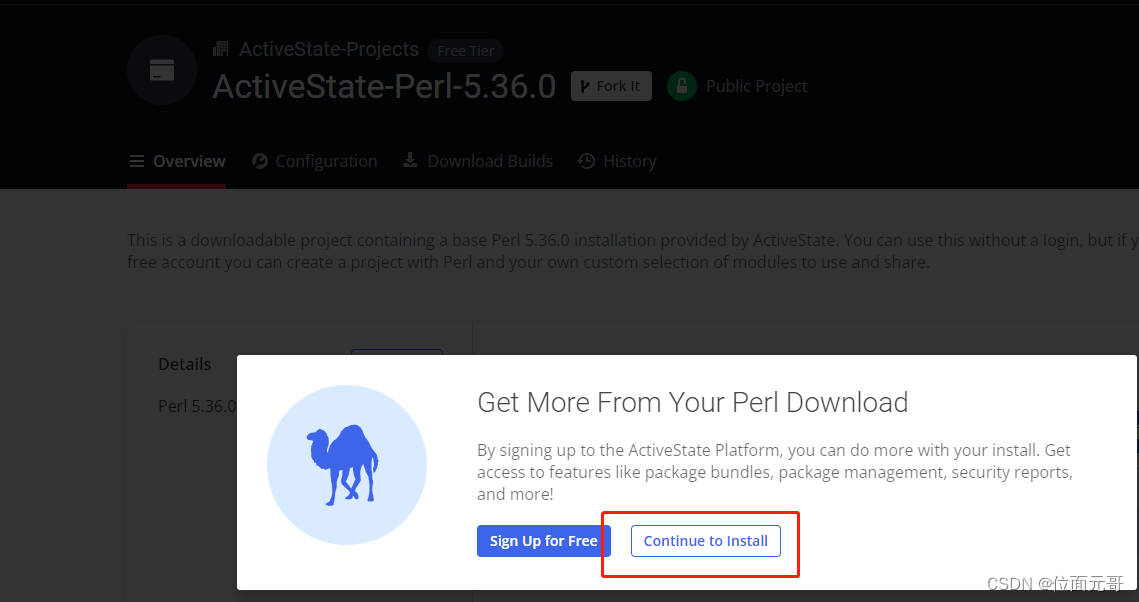The height and width of the screenshot is (602, 1139).
Task: Switch to the Configuration tab
Action: (x=325, y=161)
